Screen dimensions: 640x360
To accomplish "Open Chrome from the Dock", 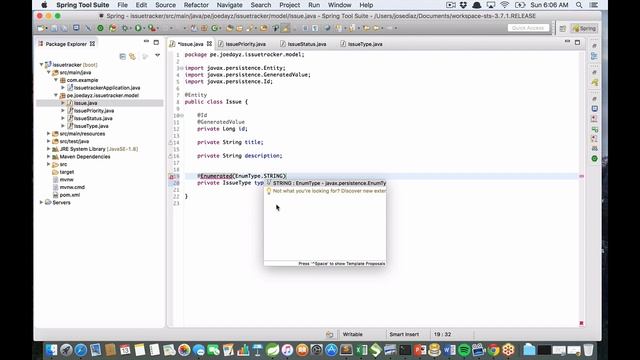I will (493, 350).
